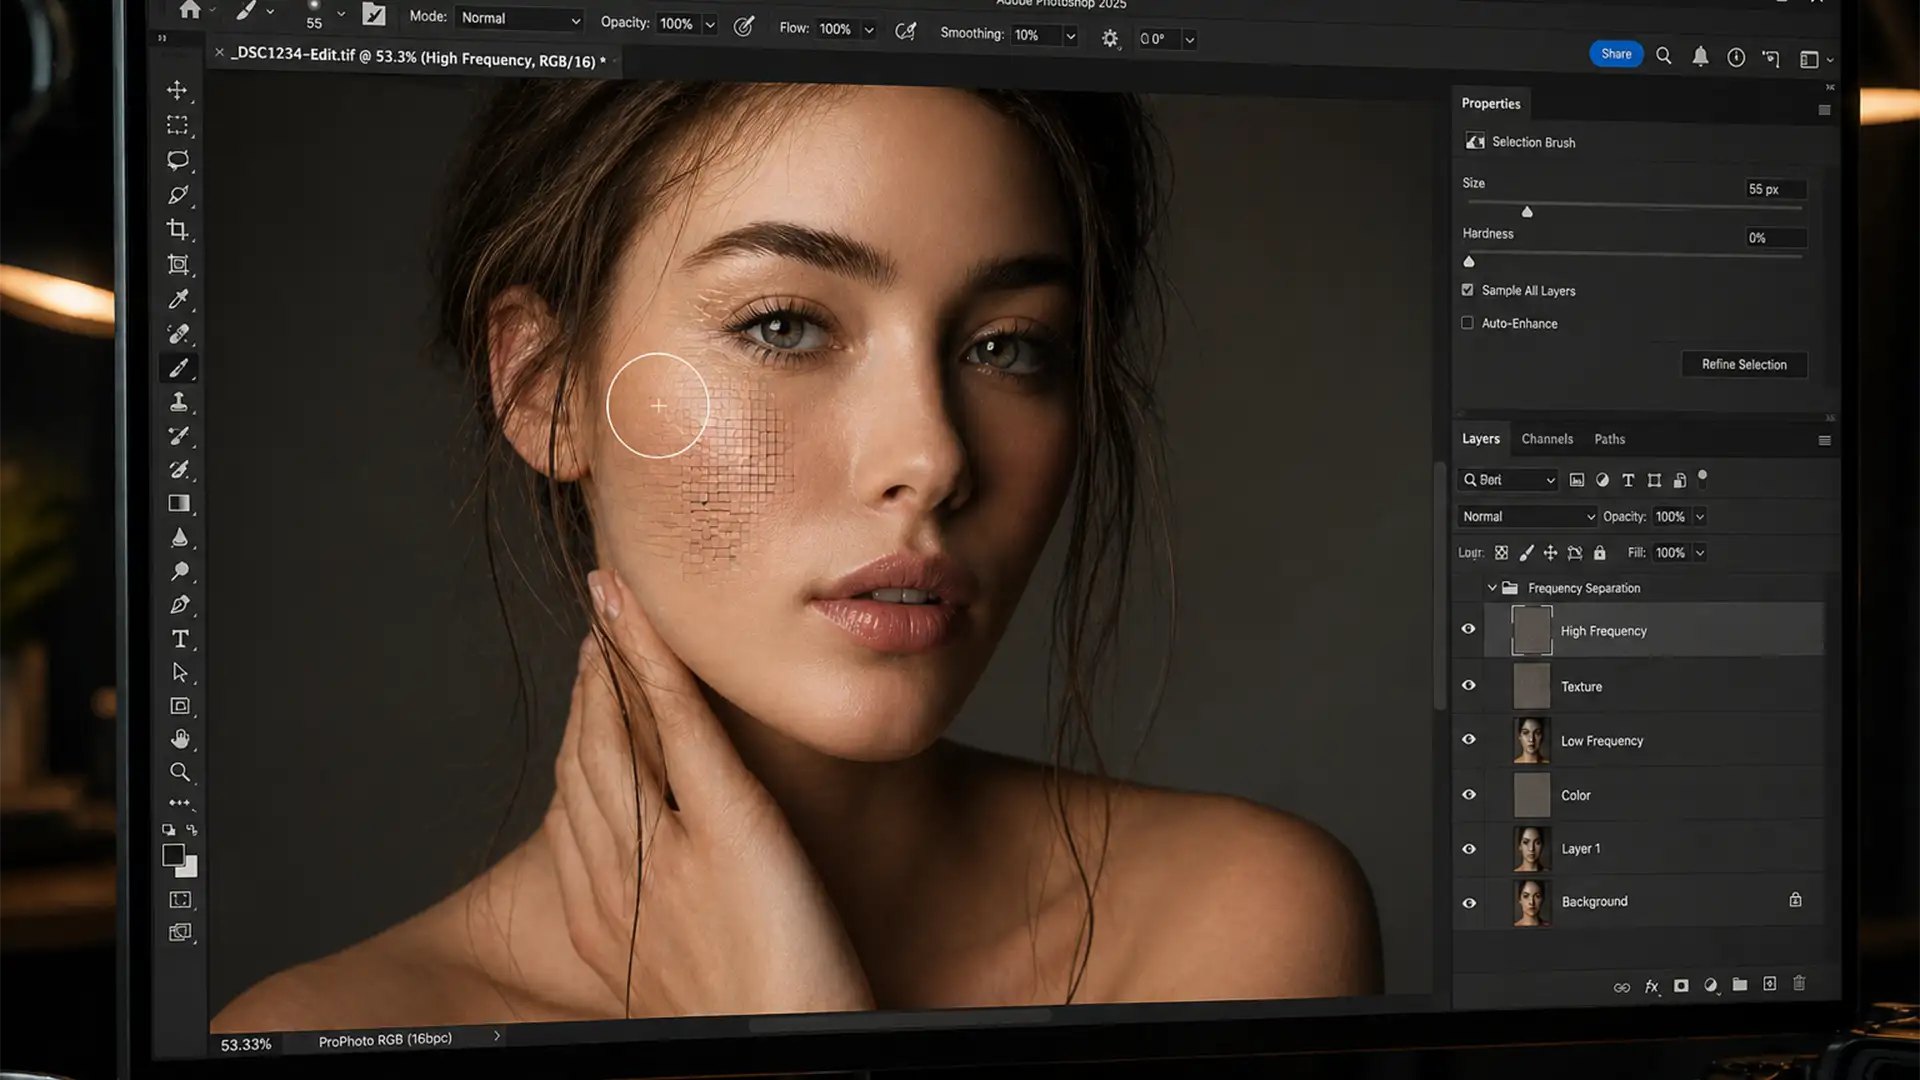Select the Type tool
Viewport: 1920px width, 1080px height.
point(180,637)
